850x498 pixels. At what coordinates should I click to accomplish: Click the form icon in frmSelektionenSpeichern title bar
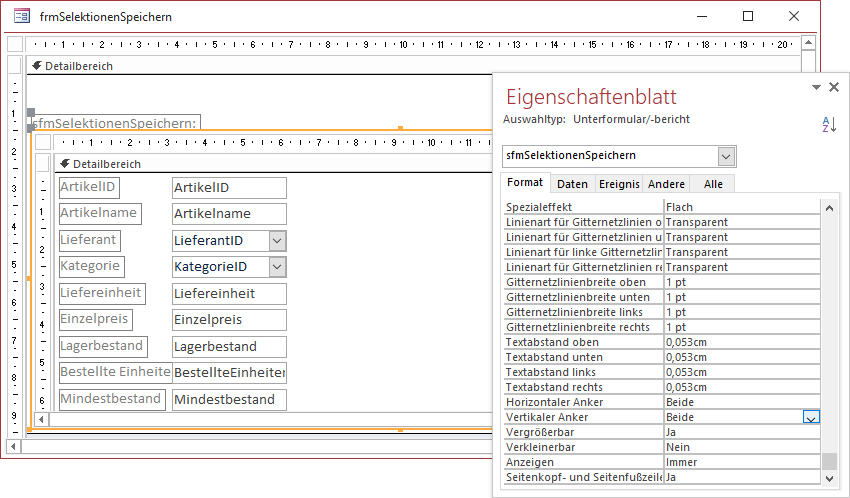pyautogui.click(x=22, y=16)
